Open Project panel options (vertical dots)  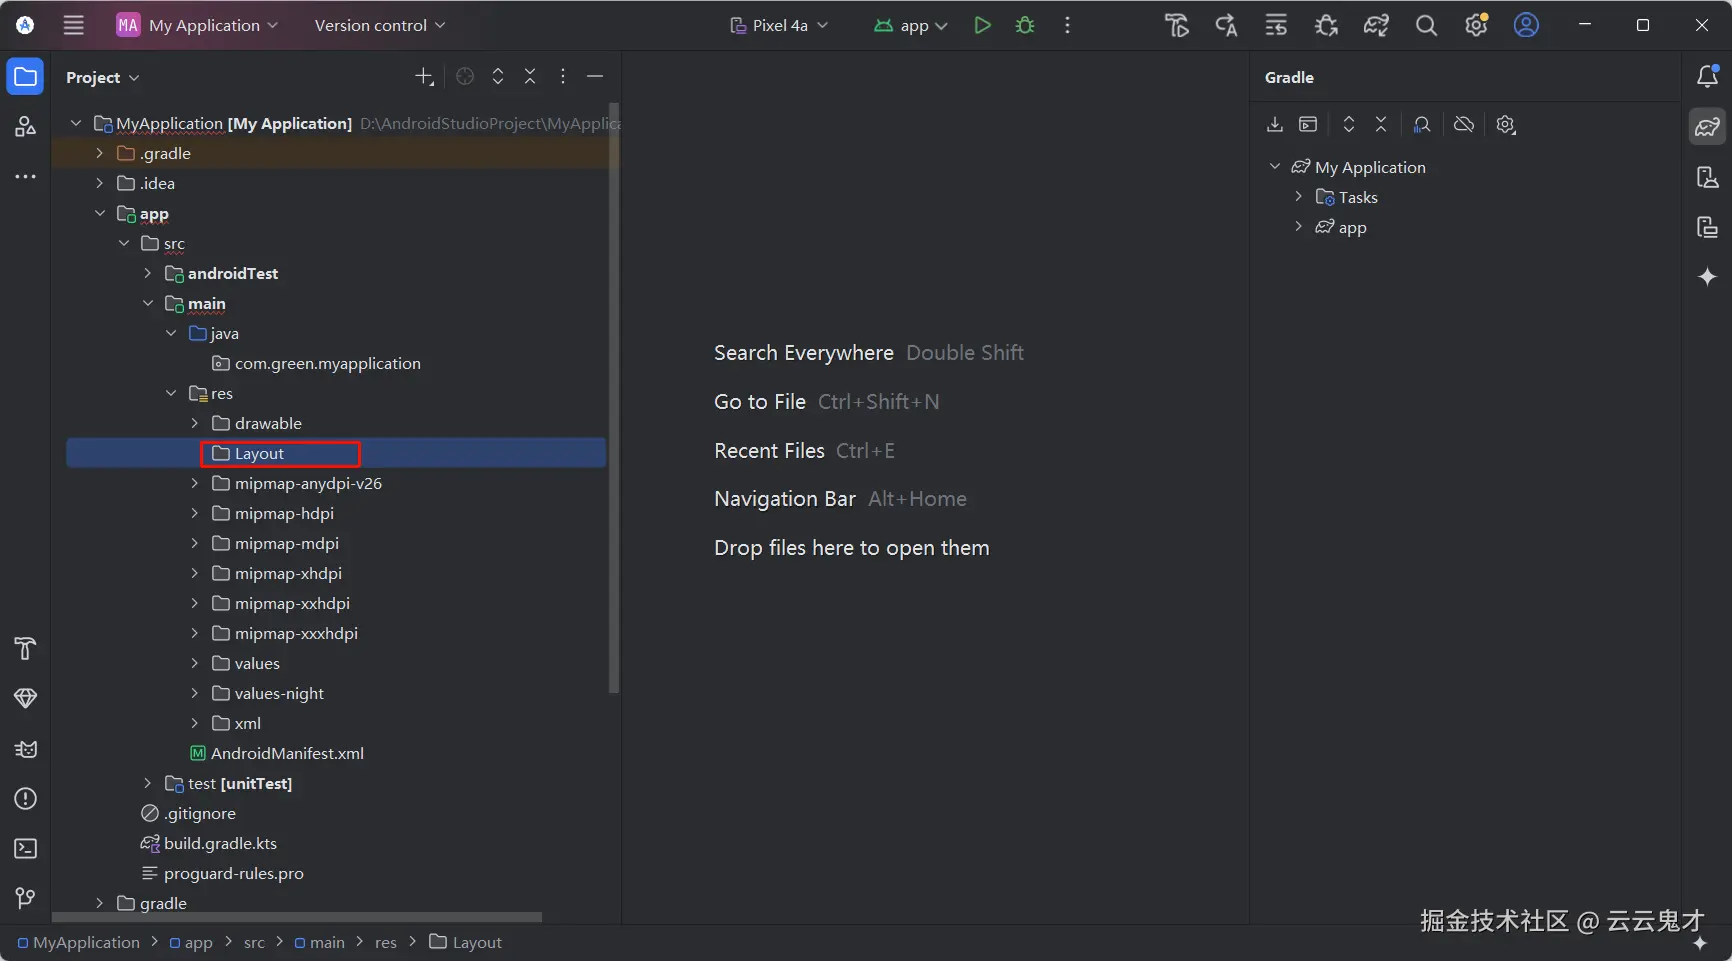coord(563,77)
